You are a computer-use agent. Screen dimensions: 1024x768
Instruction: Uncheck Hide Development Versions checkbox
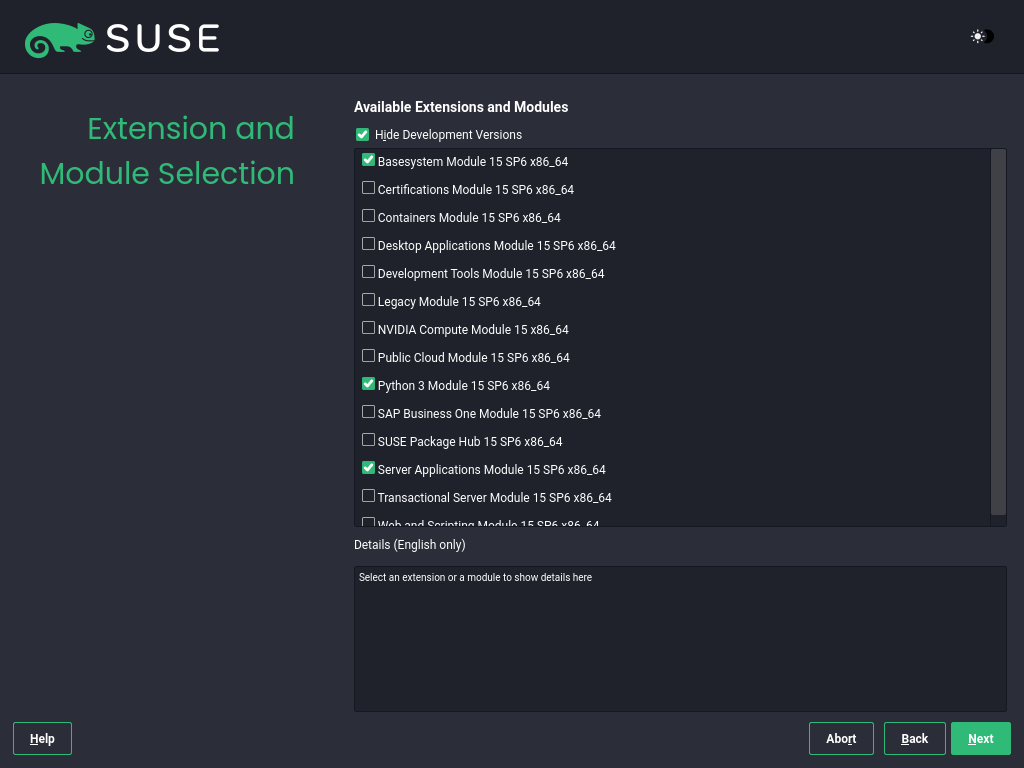(x=362, y=135)
